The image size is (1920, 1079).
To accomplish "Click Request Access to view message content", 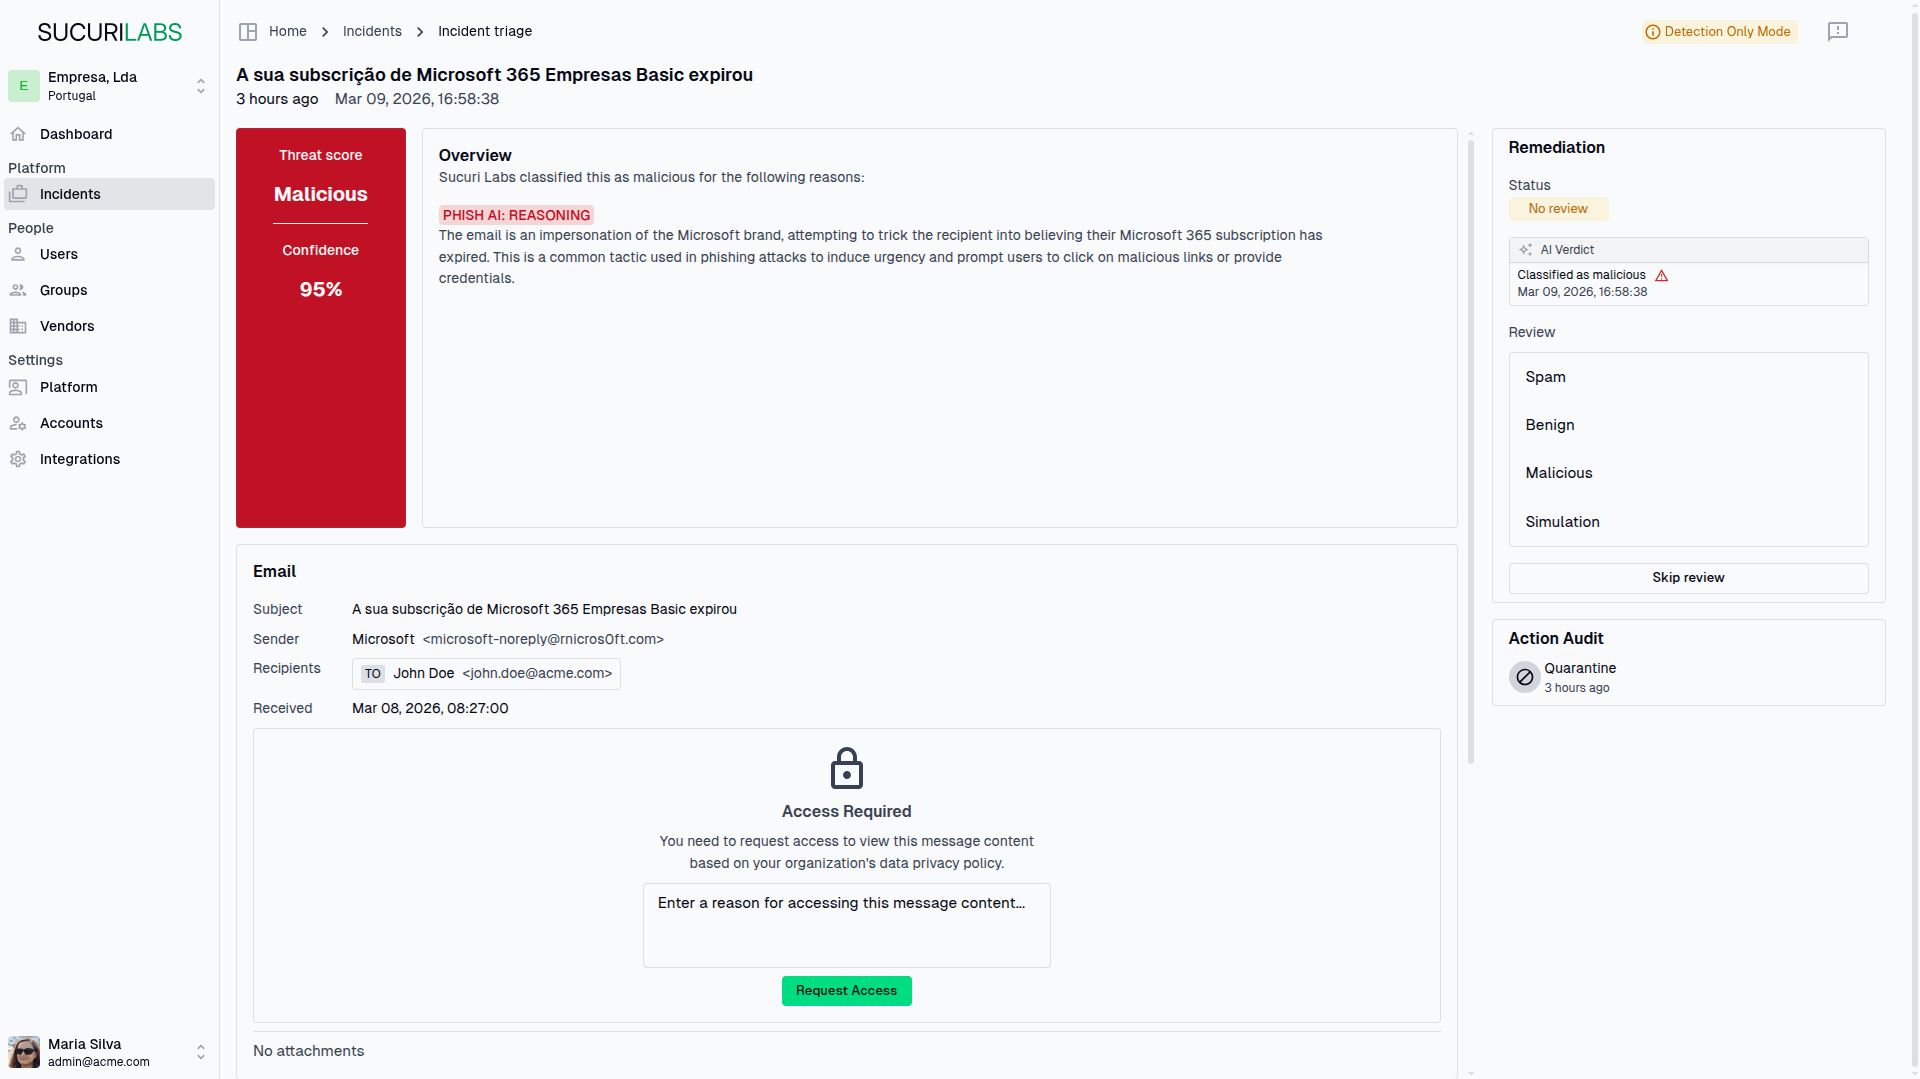I will tap(846, 990).
